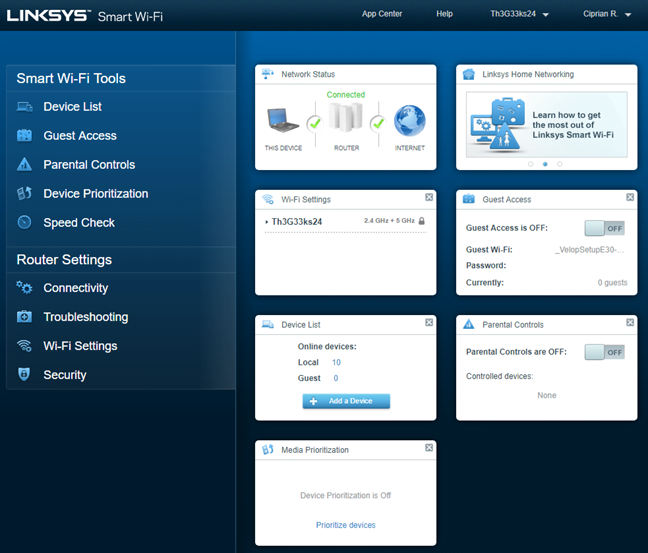Click the 0 guests text

coord(612,282)
